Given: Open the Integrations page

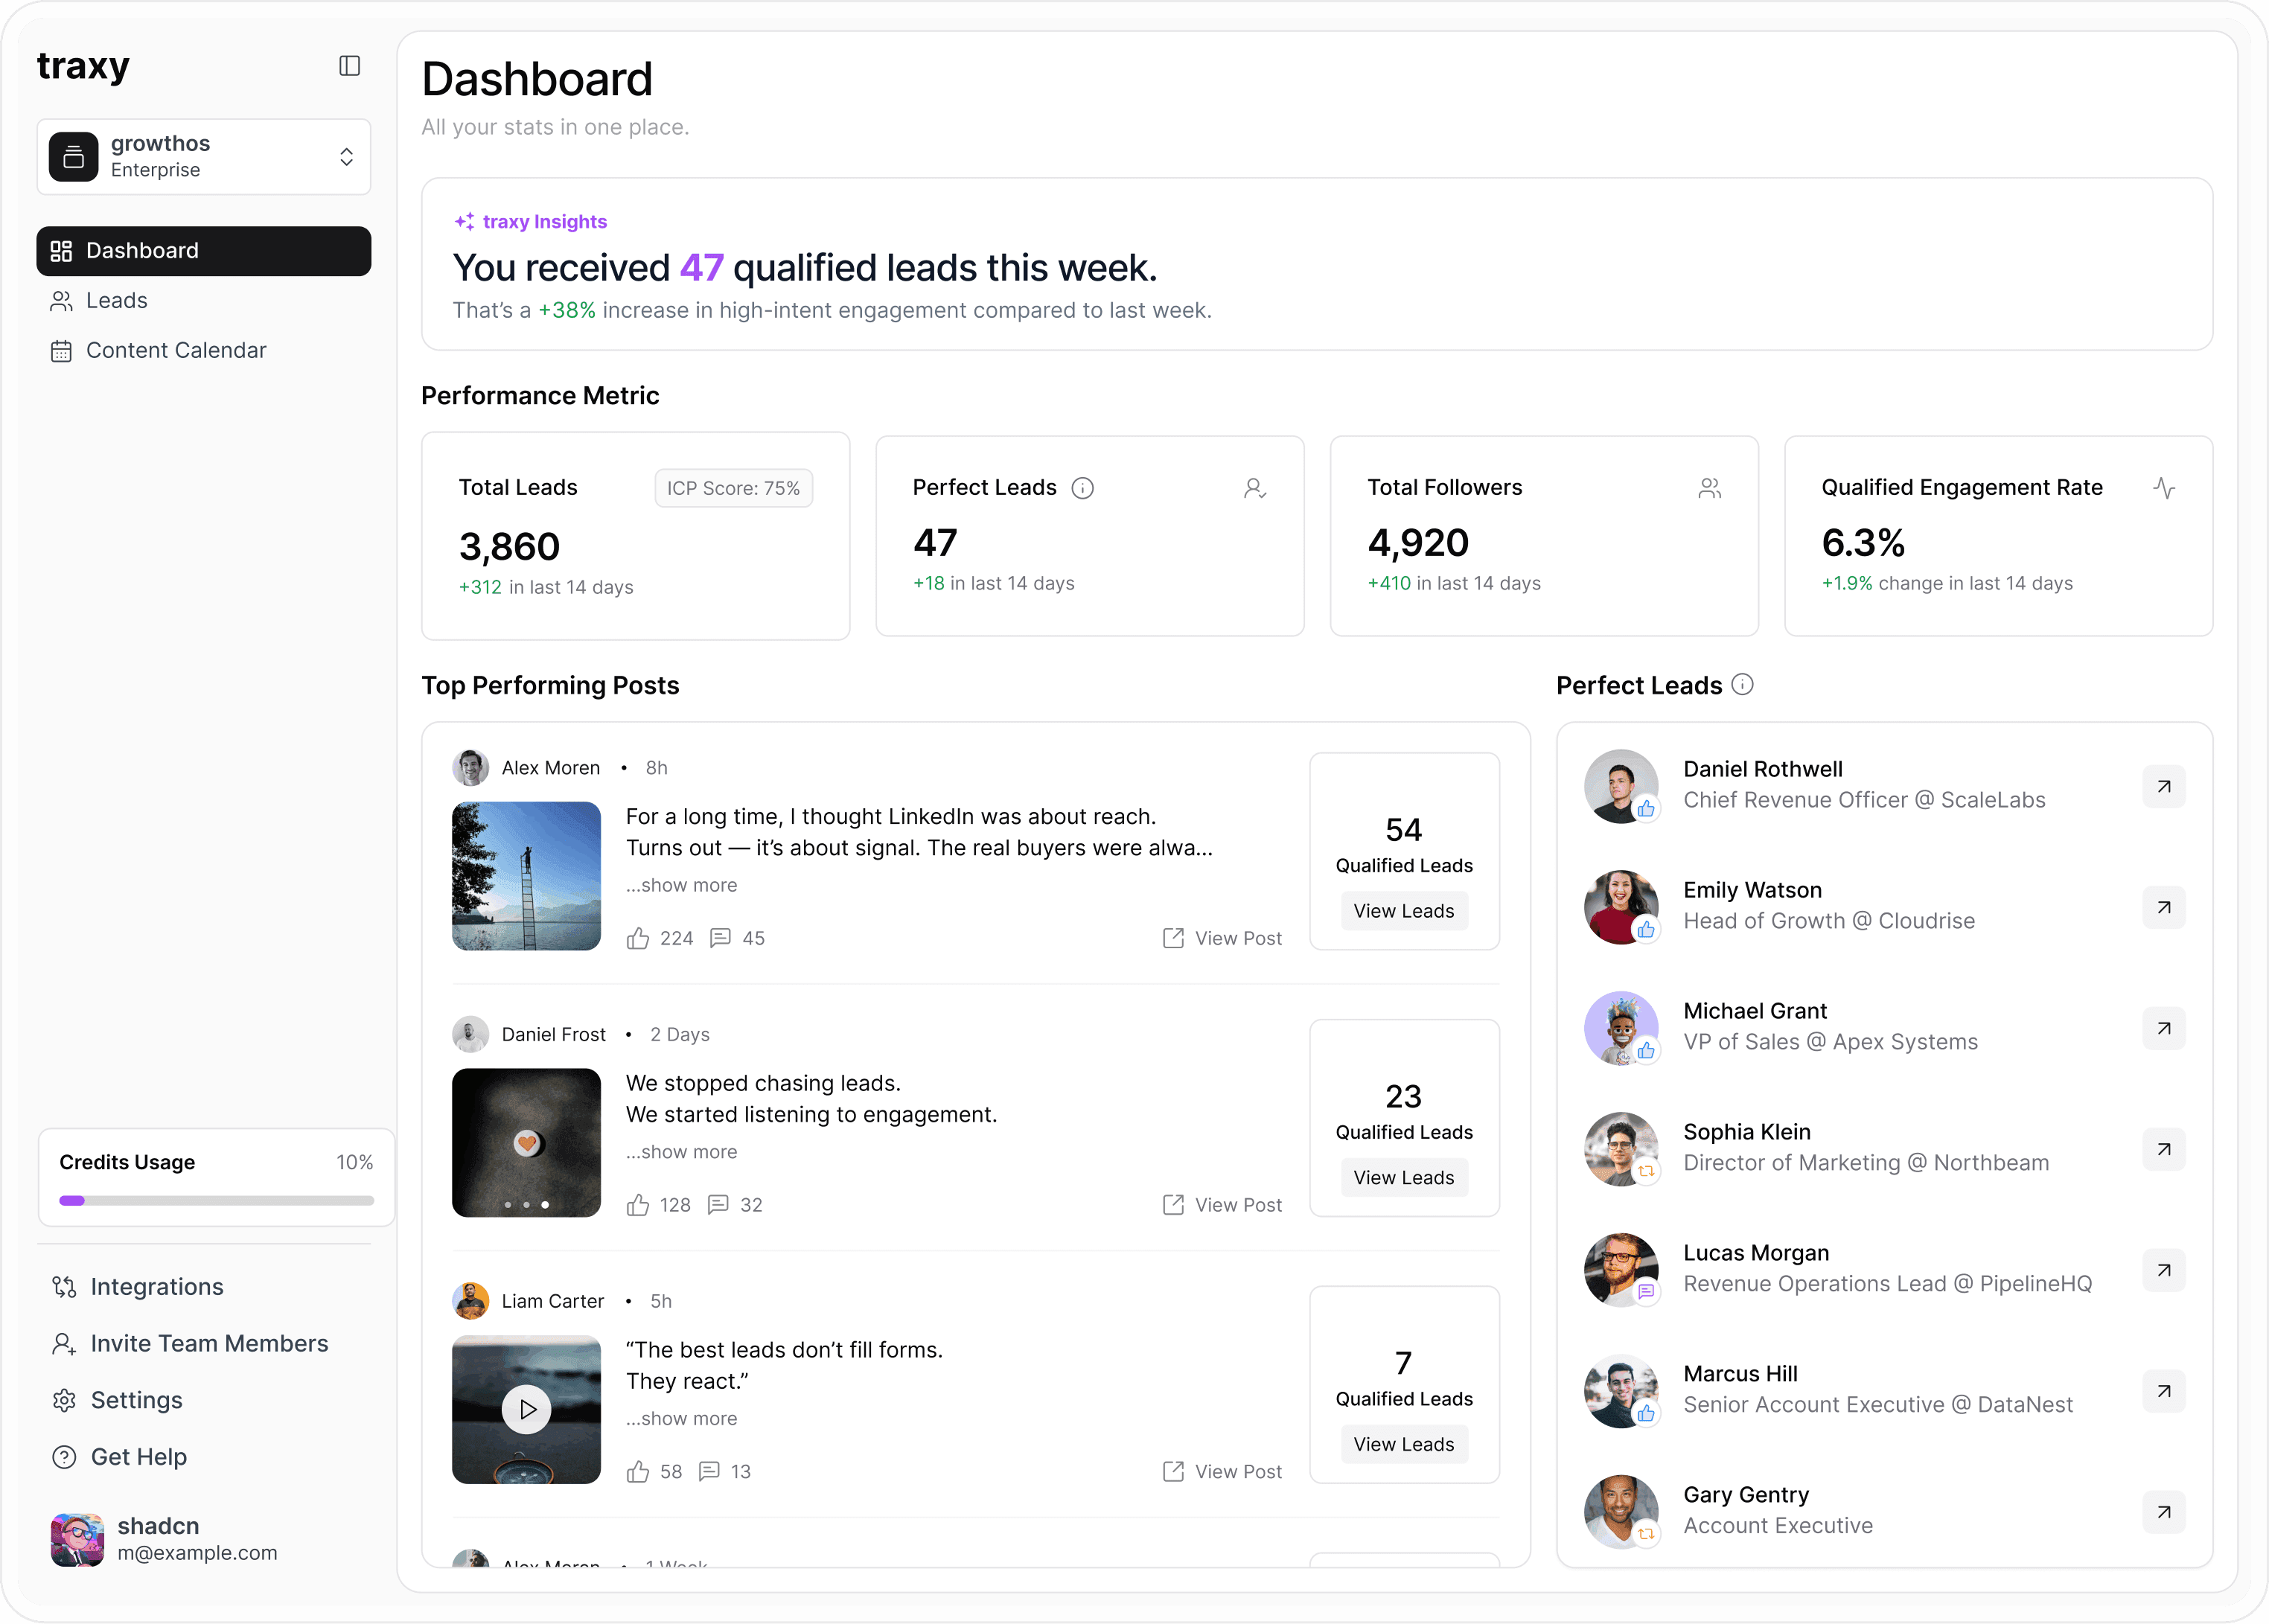Looking at the screenshot, I should (x=156, y=1287).
